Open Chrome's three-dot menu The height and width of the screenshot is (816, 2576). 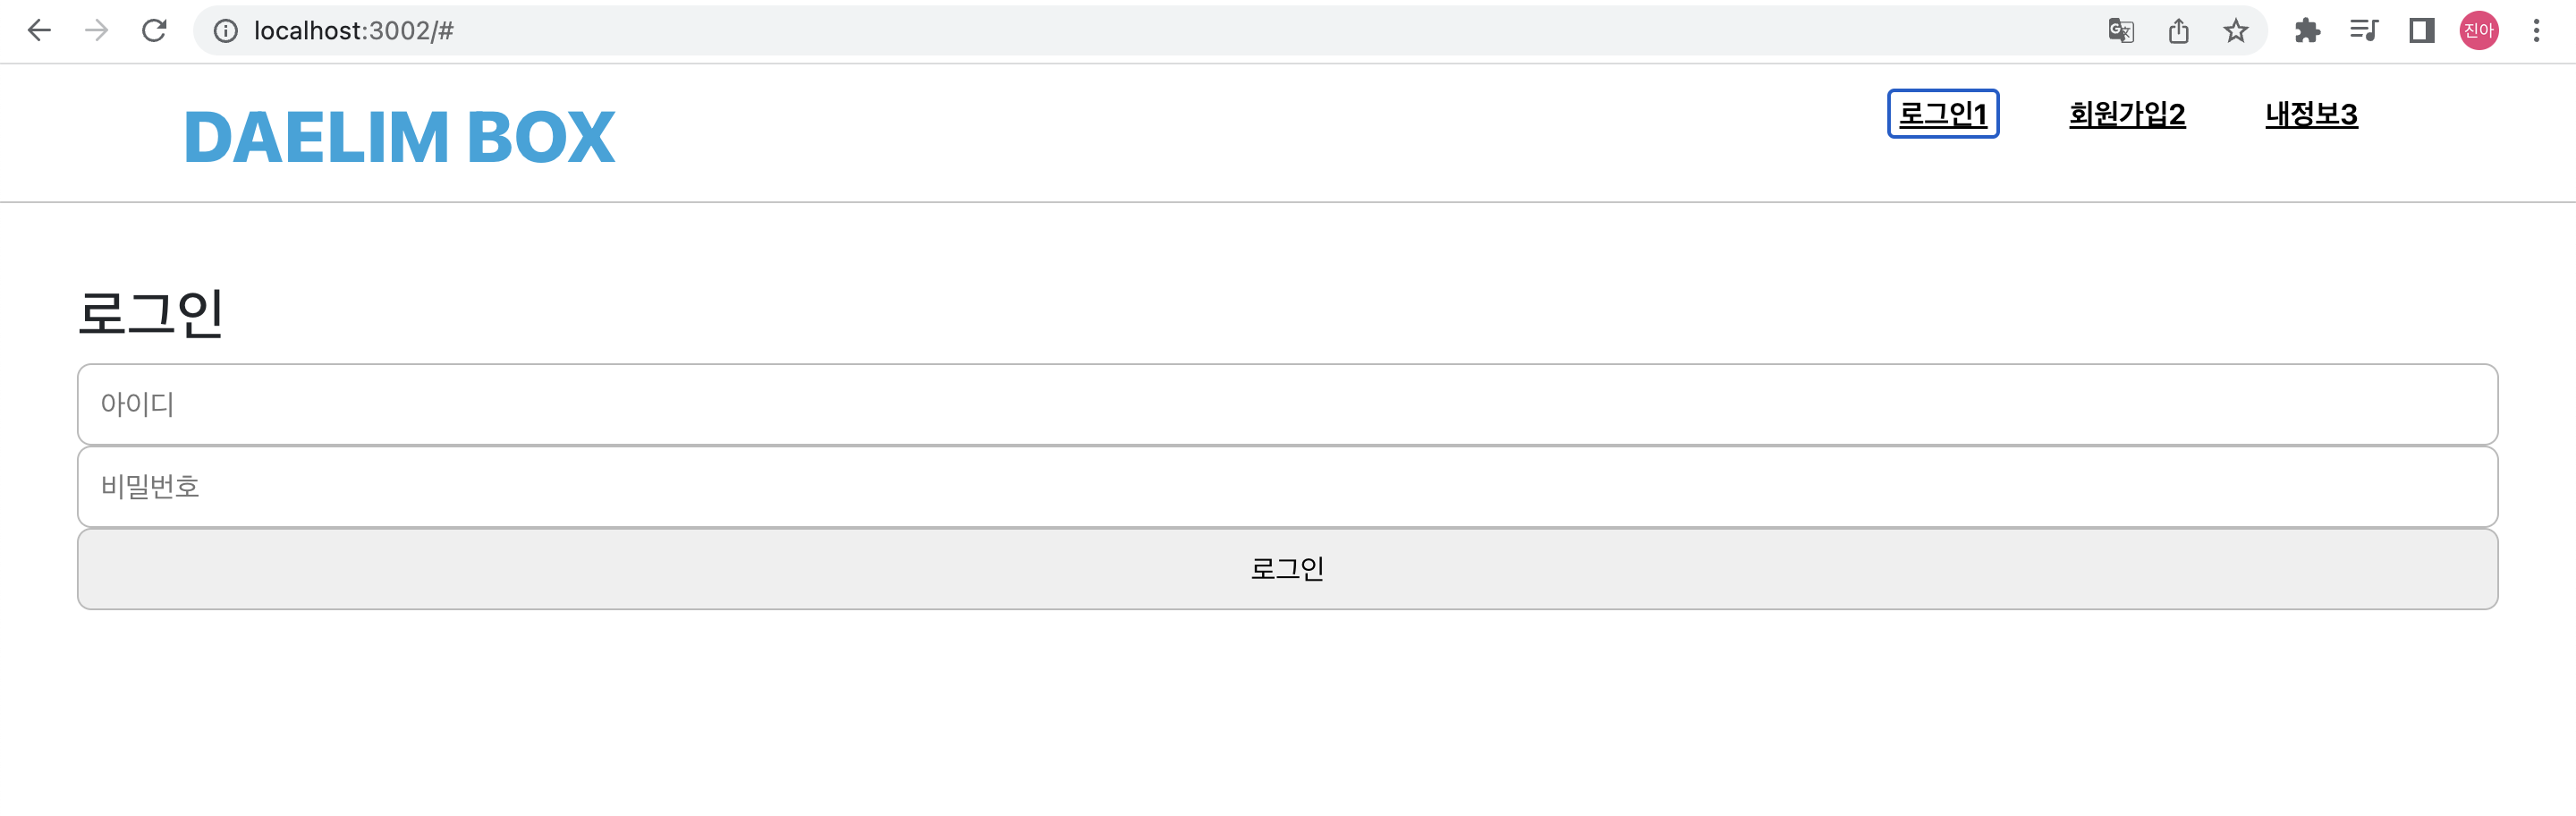[2537, 31]
